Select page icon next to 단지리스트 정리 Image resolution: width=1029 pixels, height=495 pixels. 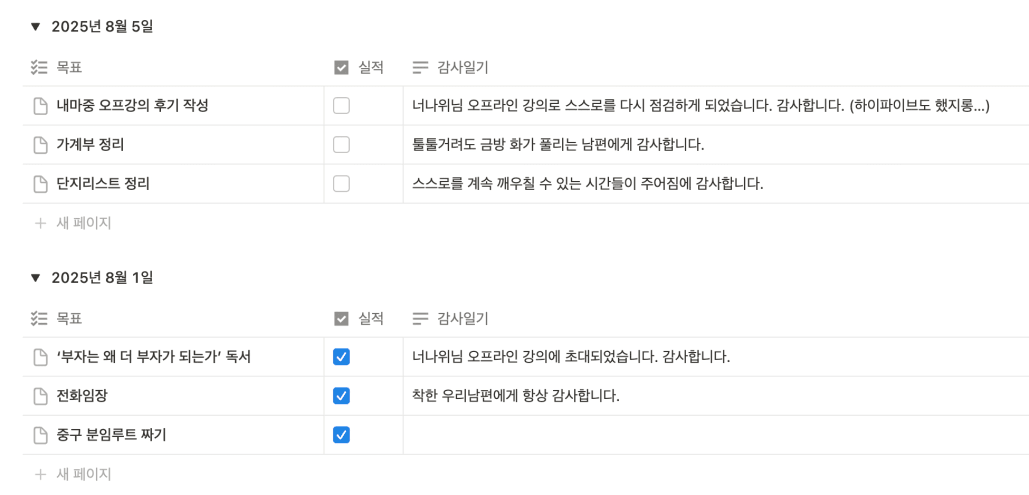(x=41, y=184)
